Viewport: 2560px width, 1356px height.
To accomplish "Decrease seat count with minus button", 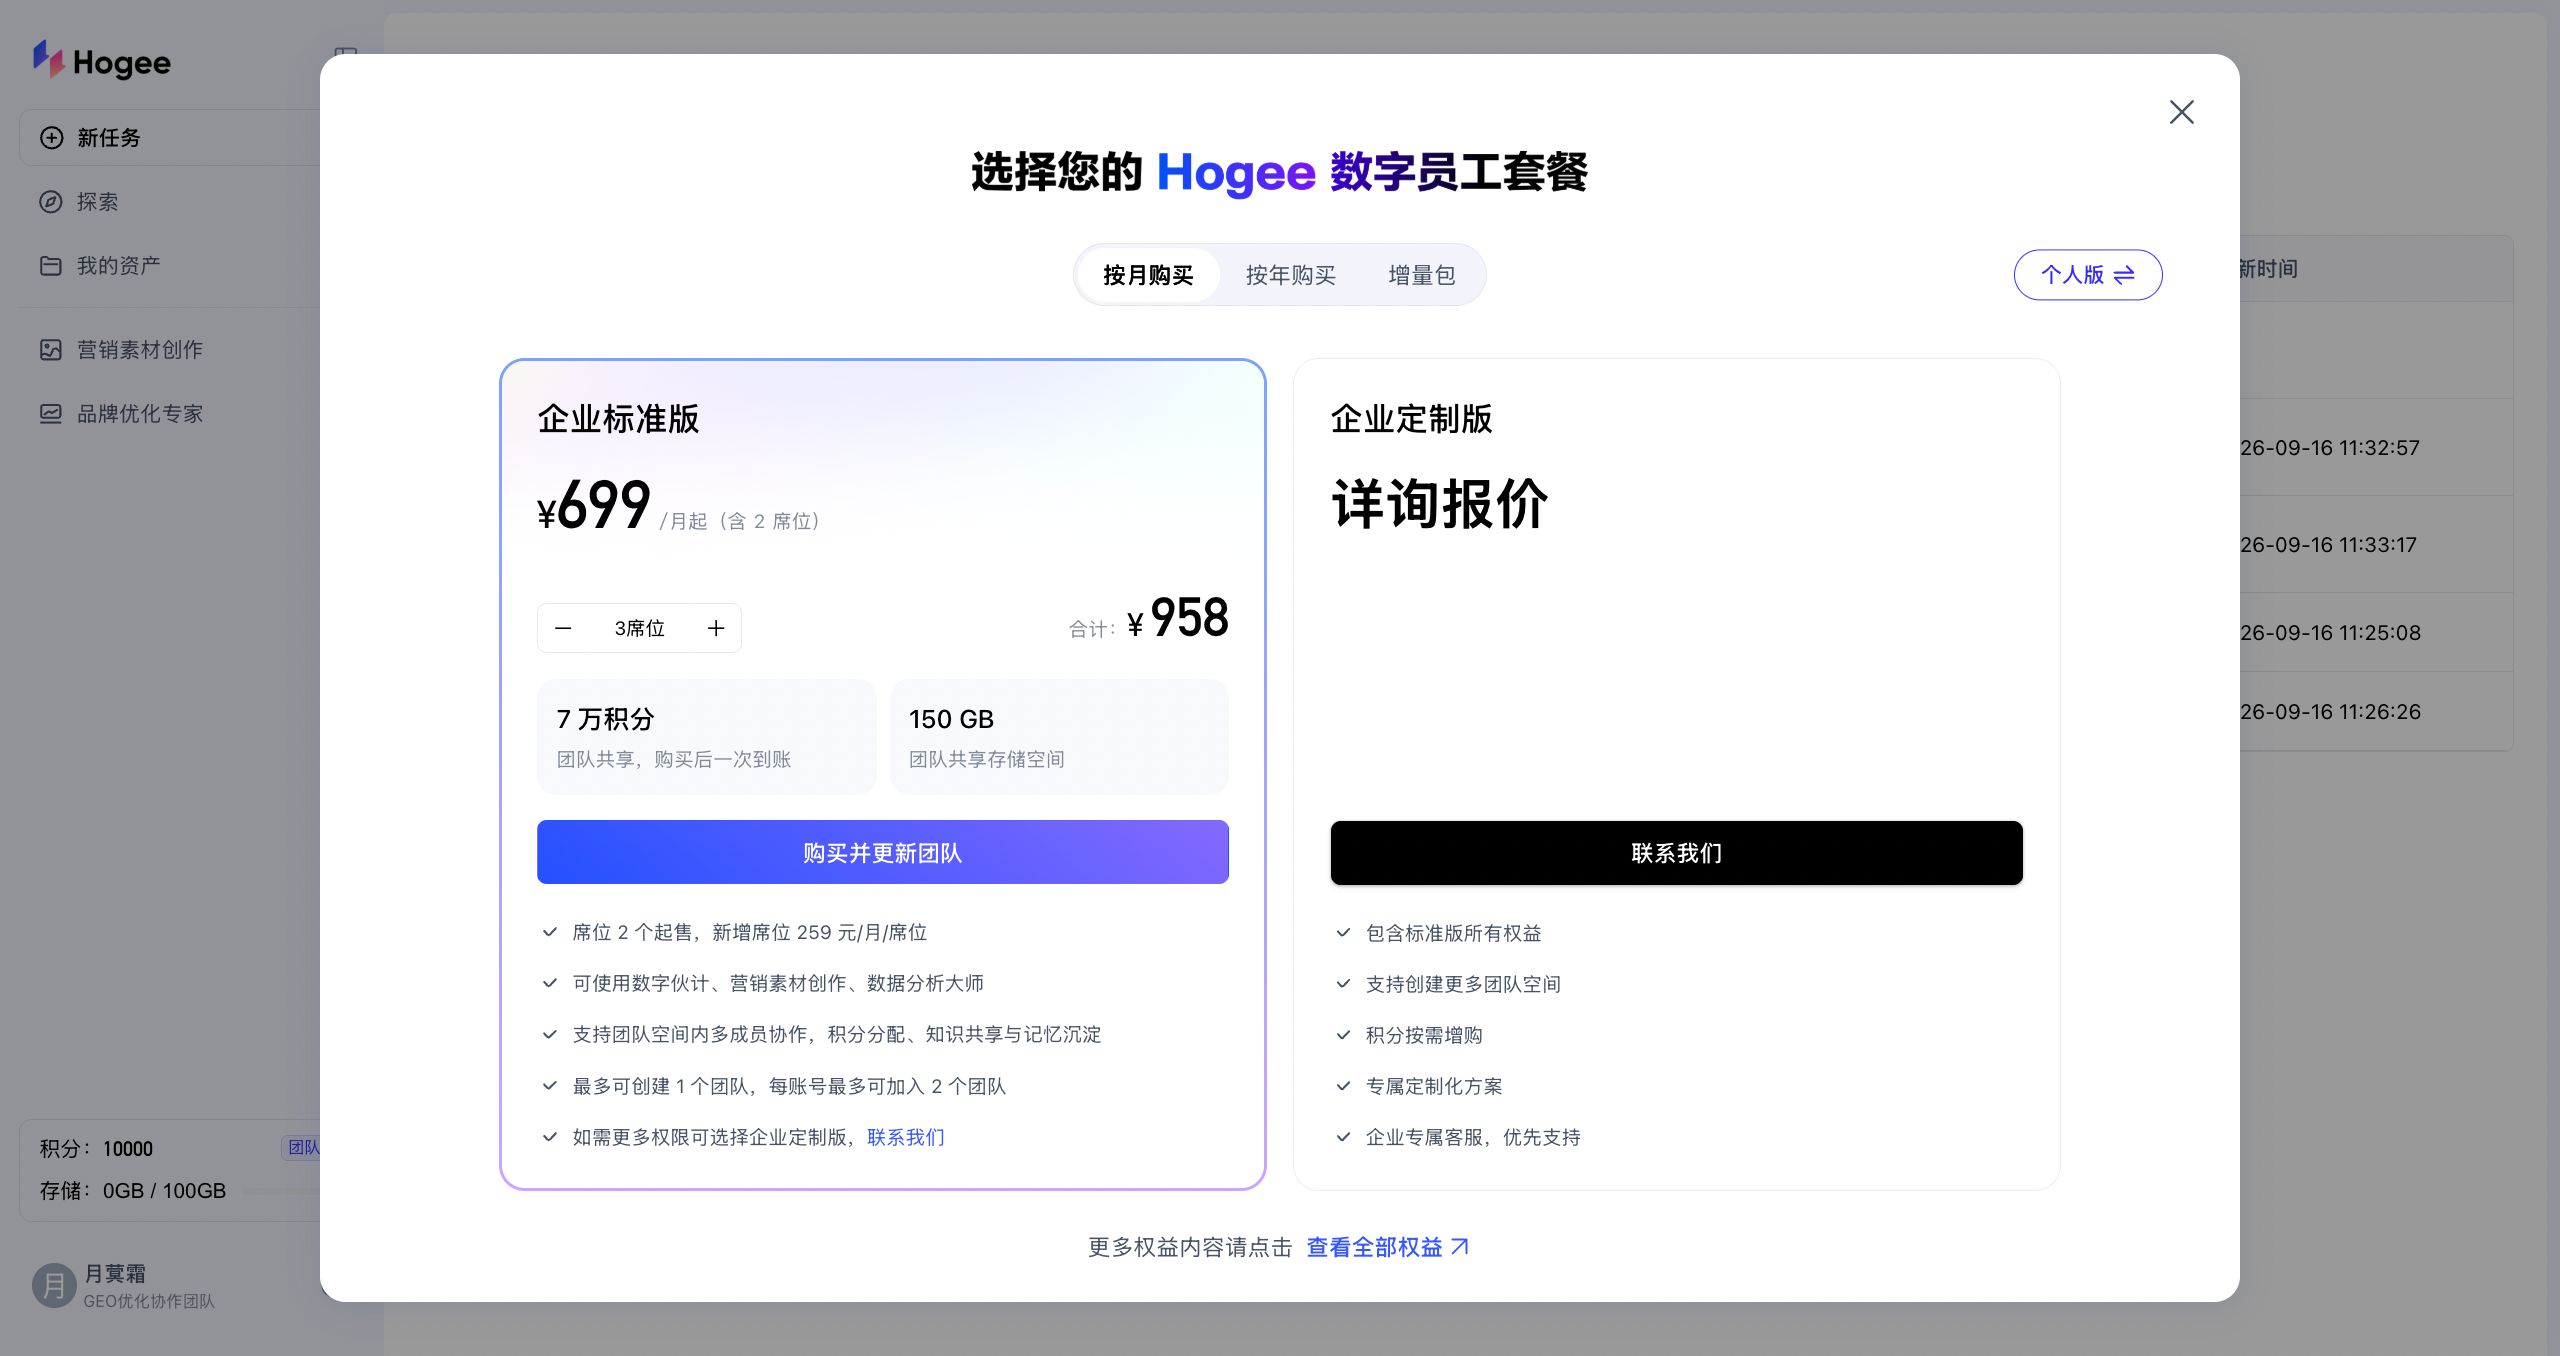I will 563,628.
